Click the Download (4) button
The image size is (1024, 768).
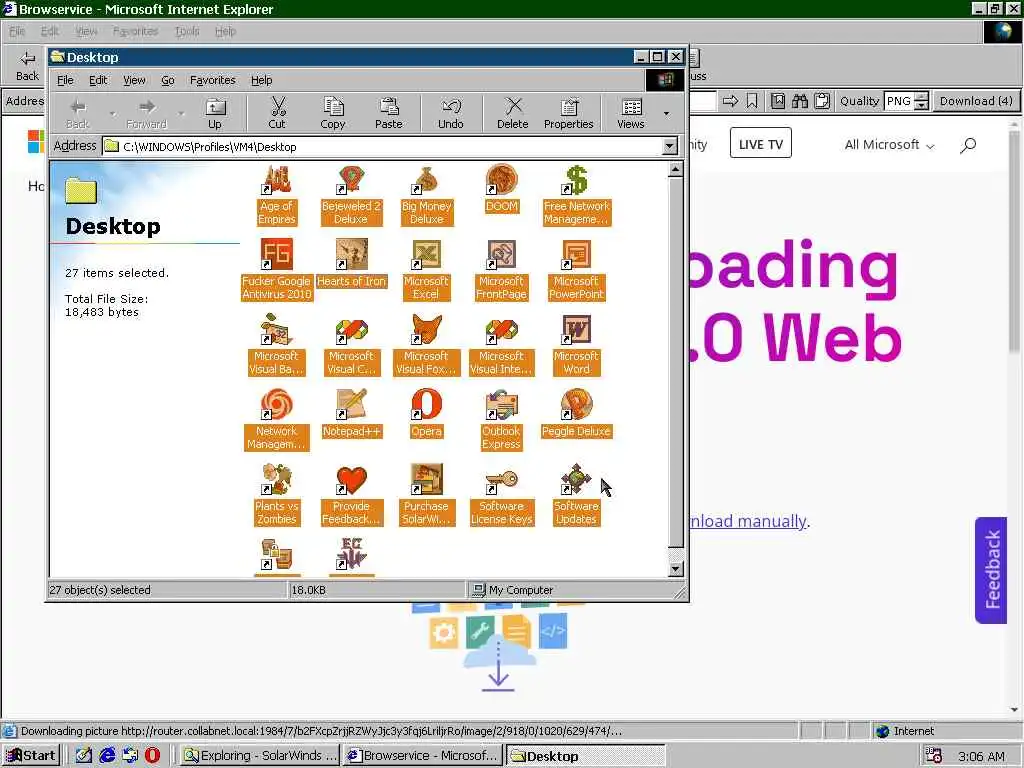[976, 101]
